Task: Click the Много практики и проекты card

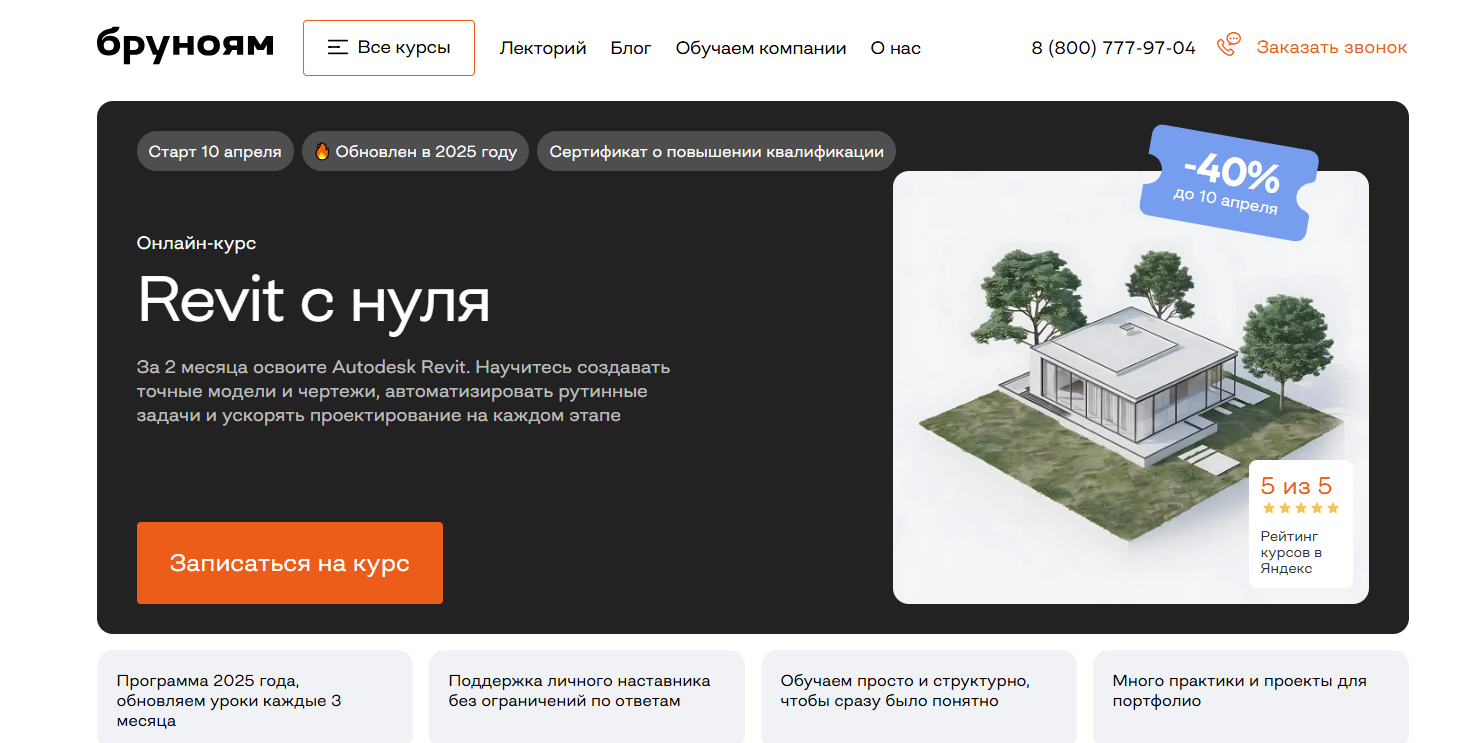Action: click(1251, 697)
